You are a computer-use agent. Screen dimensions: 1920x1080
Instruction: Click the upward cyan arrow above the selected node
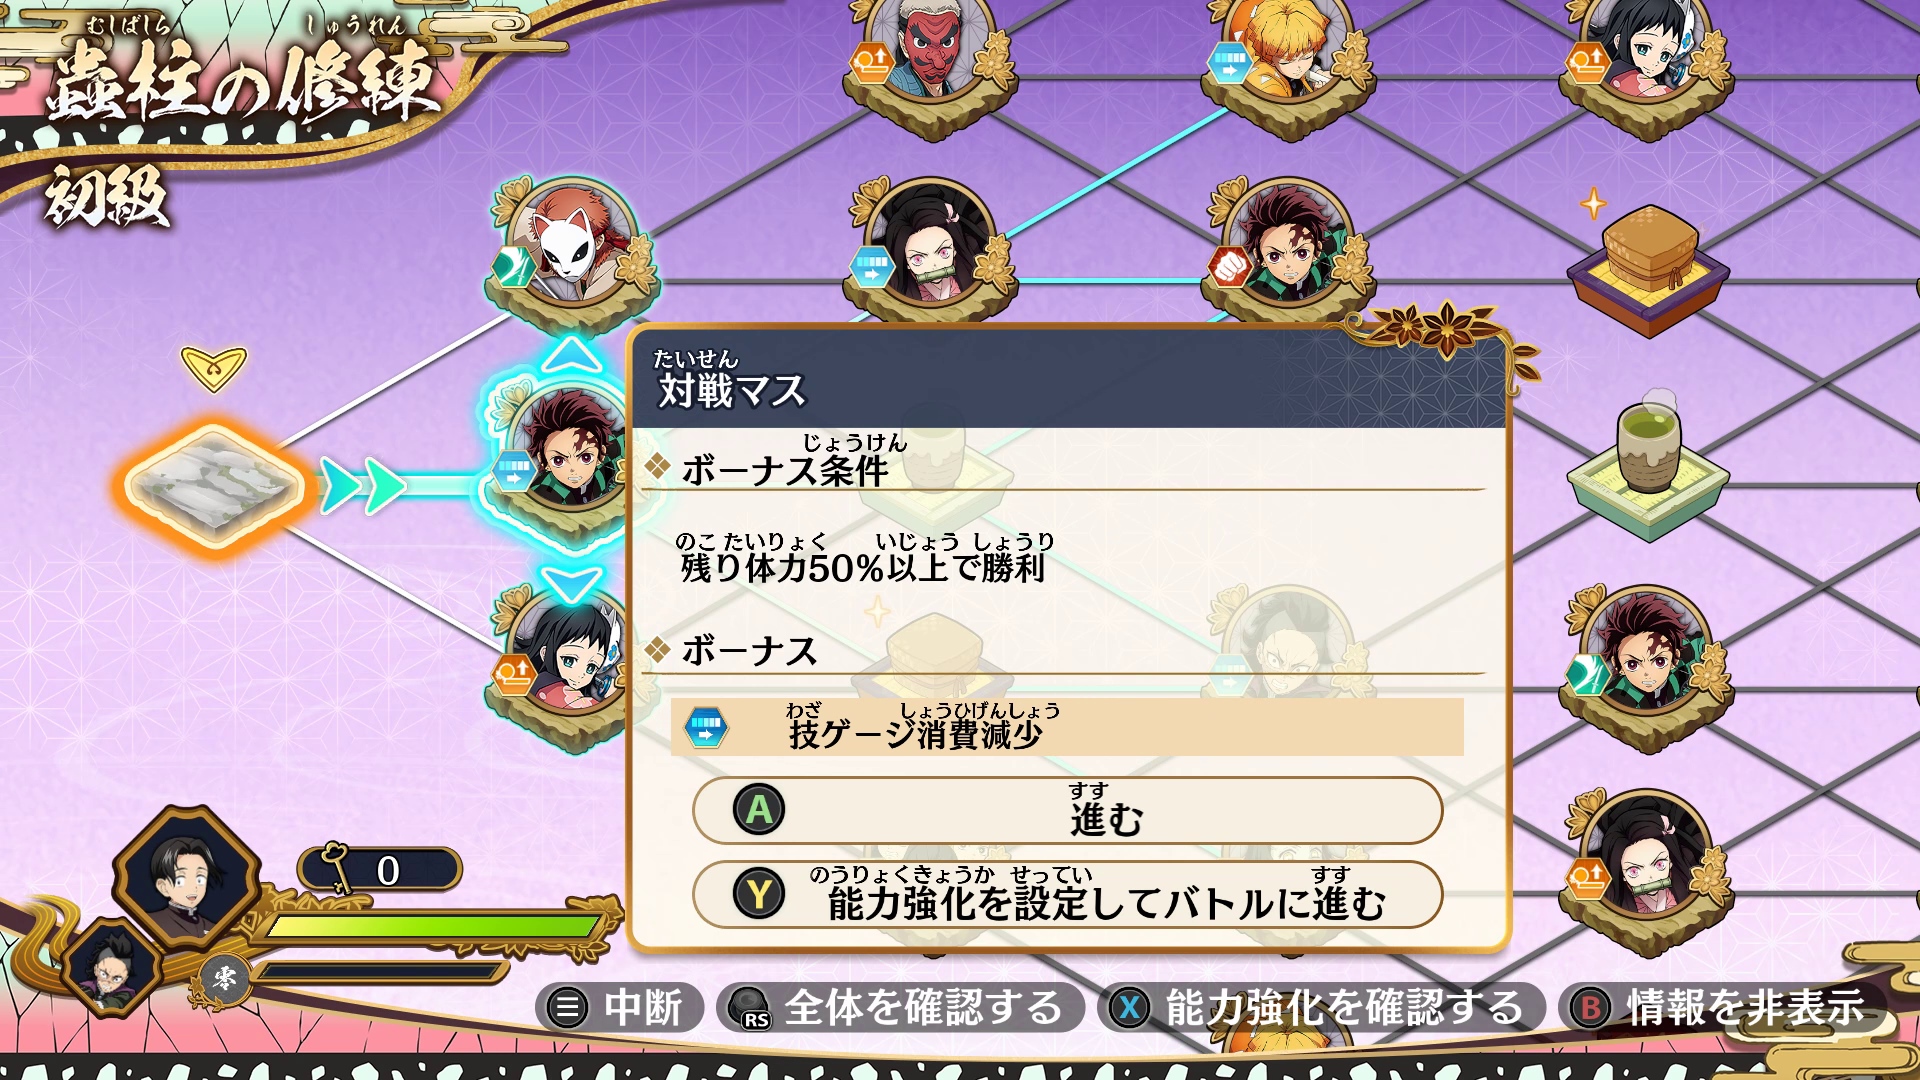pyautogui.click(x=571, y=355)
